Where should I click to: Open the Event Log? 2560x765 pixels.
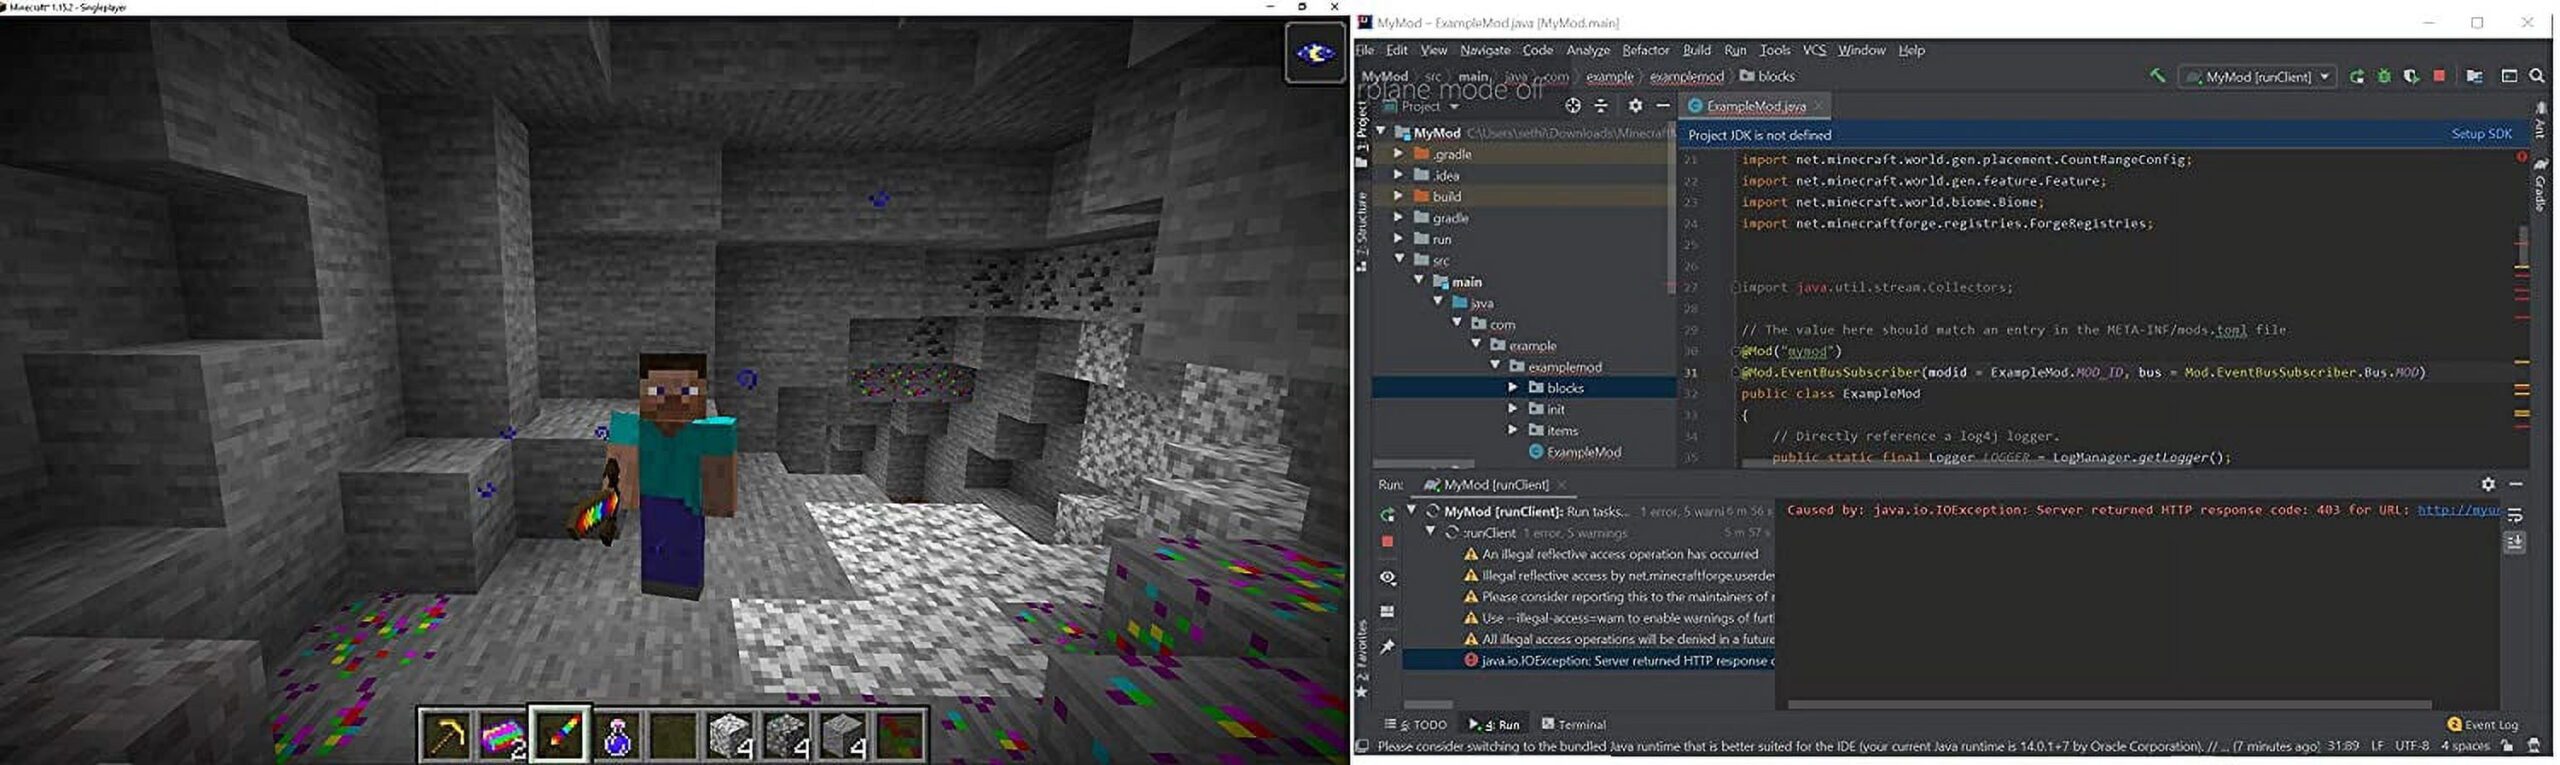[x=2482, y=724]
